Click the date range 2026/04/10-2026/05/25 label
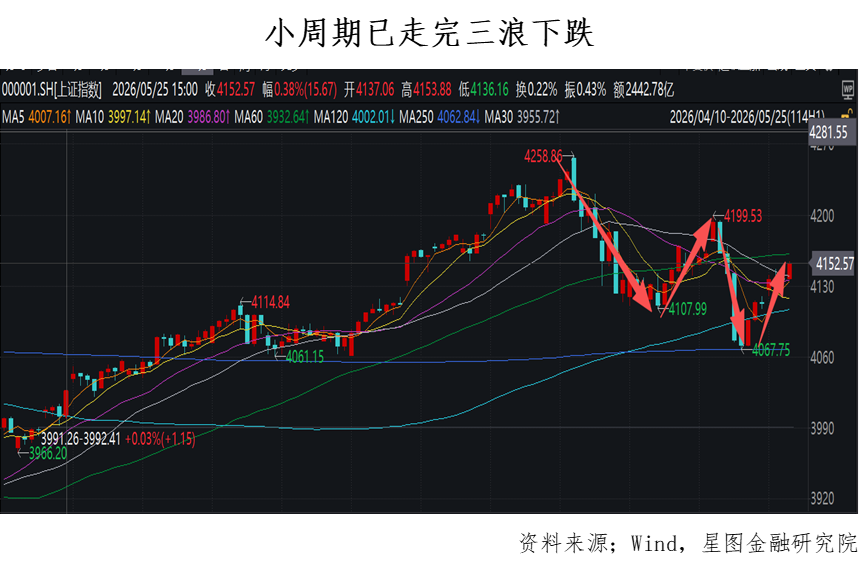Image resolution: width=865 pixels, height=568 pixels. click(747, 117)
